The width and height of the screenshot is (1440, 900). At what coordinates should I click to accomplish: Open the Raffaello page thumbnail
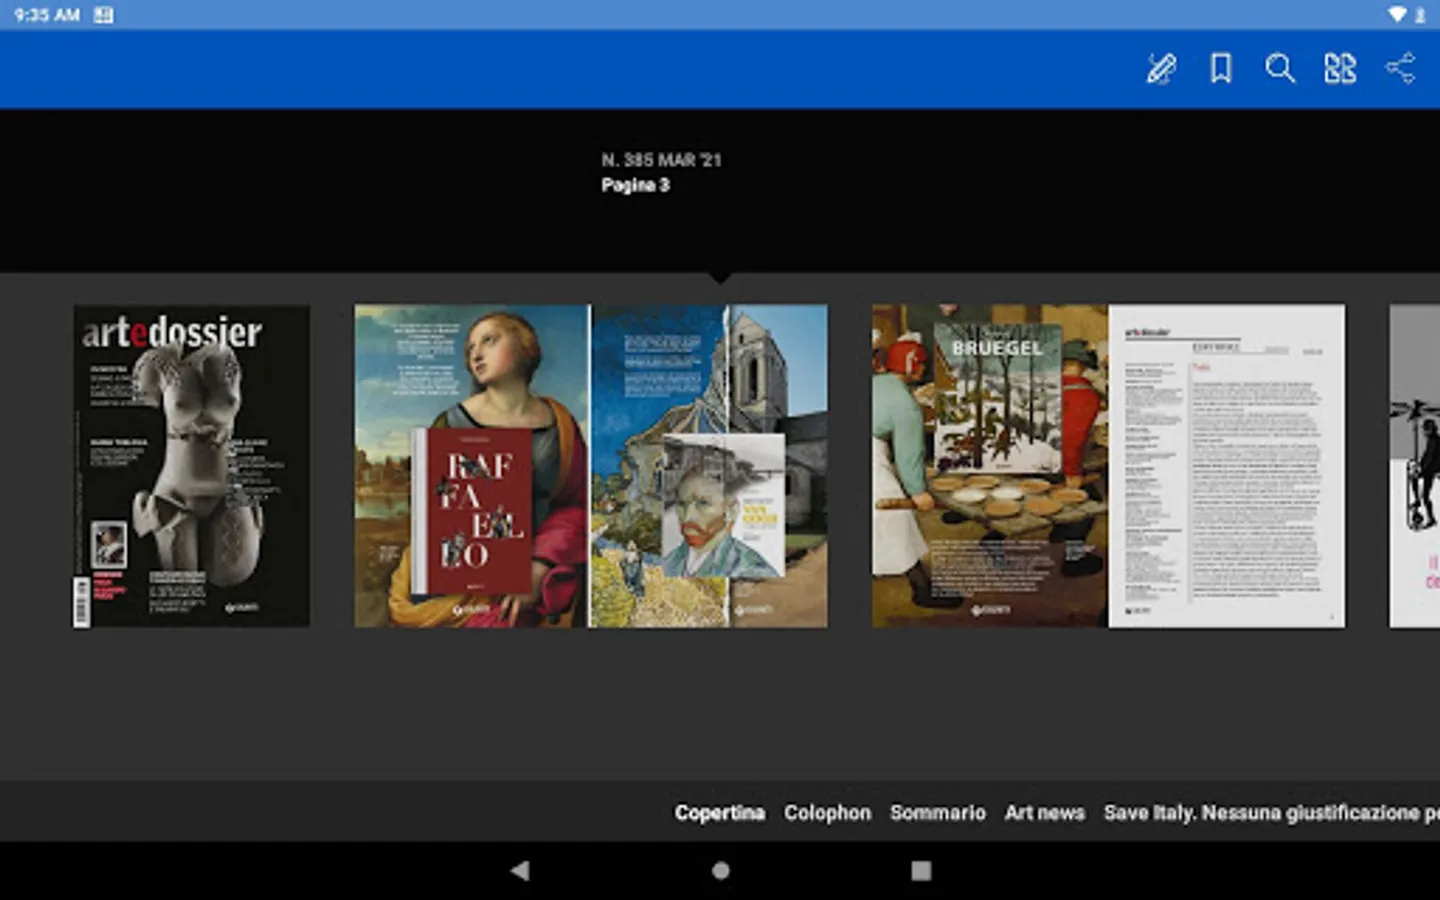coord(472,466)
